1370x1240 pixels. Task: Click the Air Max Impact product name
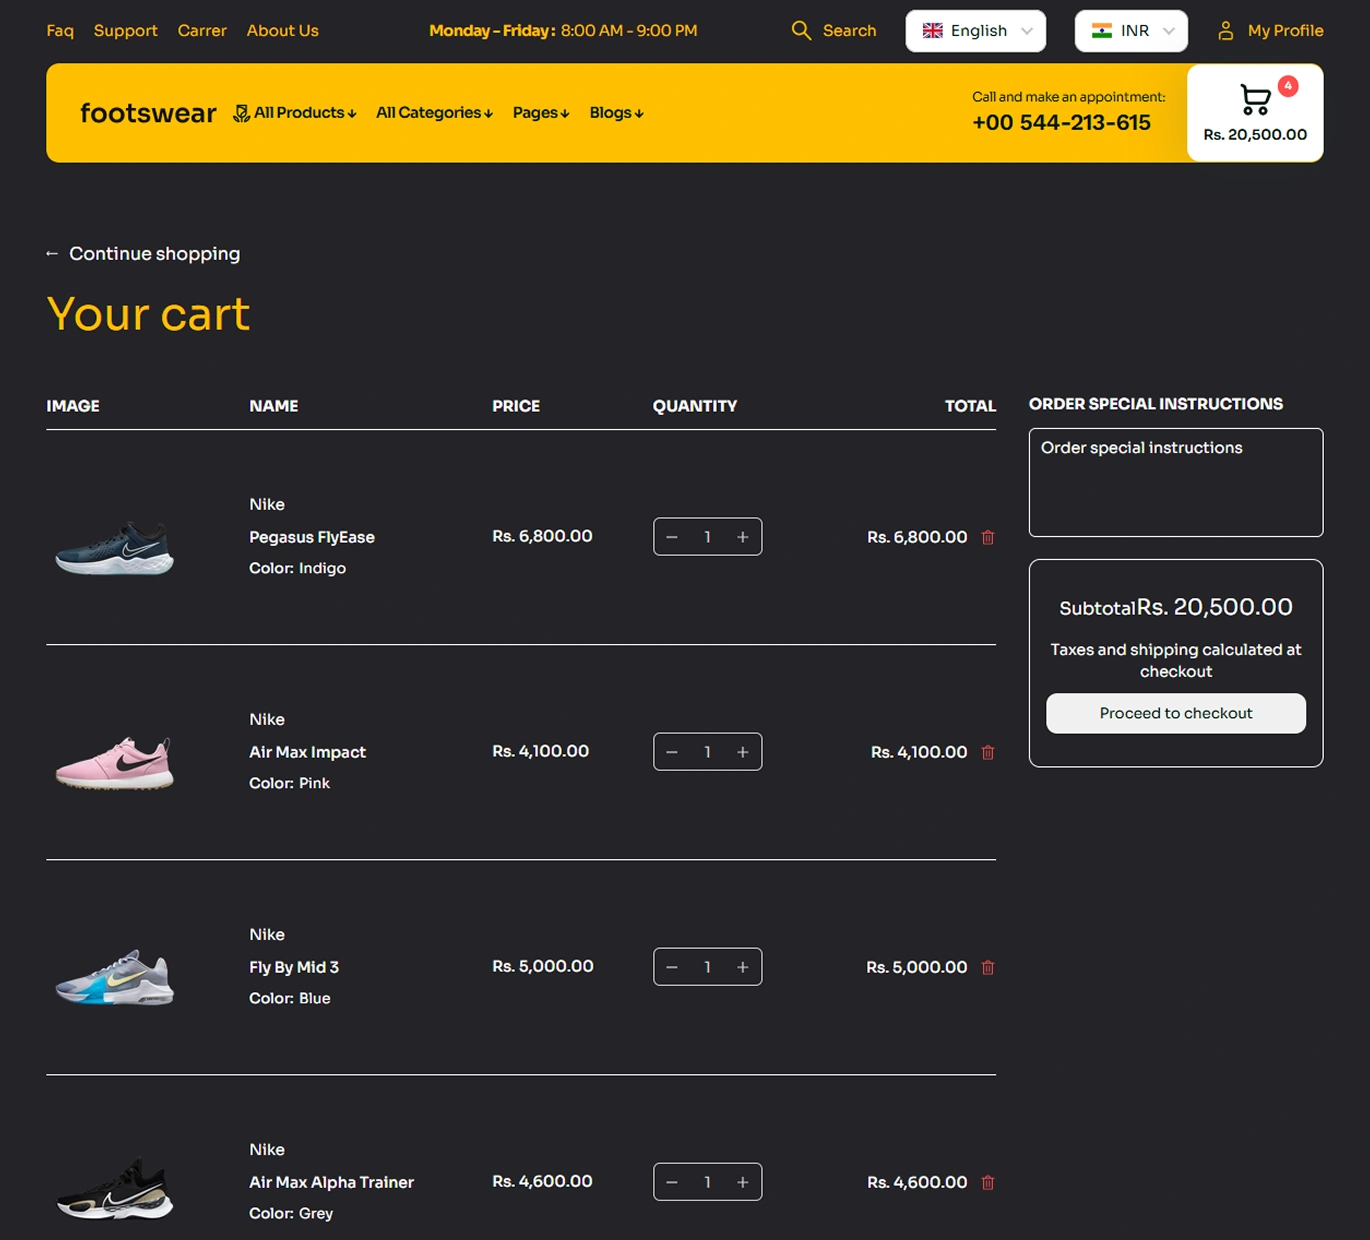pyautogui.click(x=307, y=752)
